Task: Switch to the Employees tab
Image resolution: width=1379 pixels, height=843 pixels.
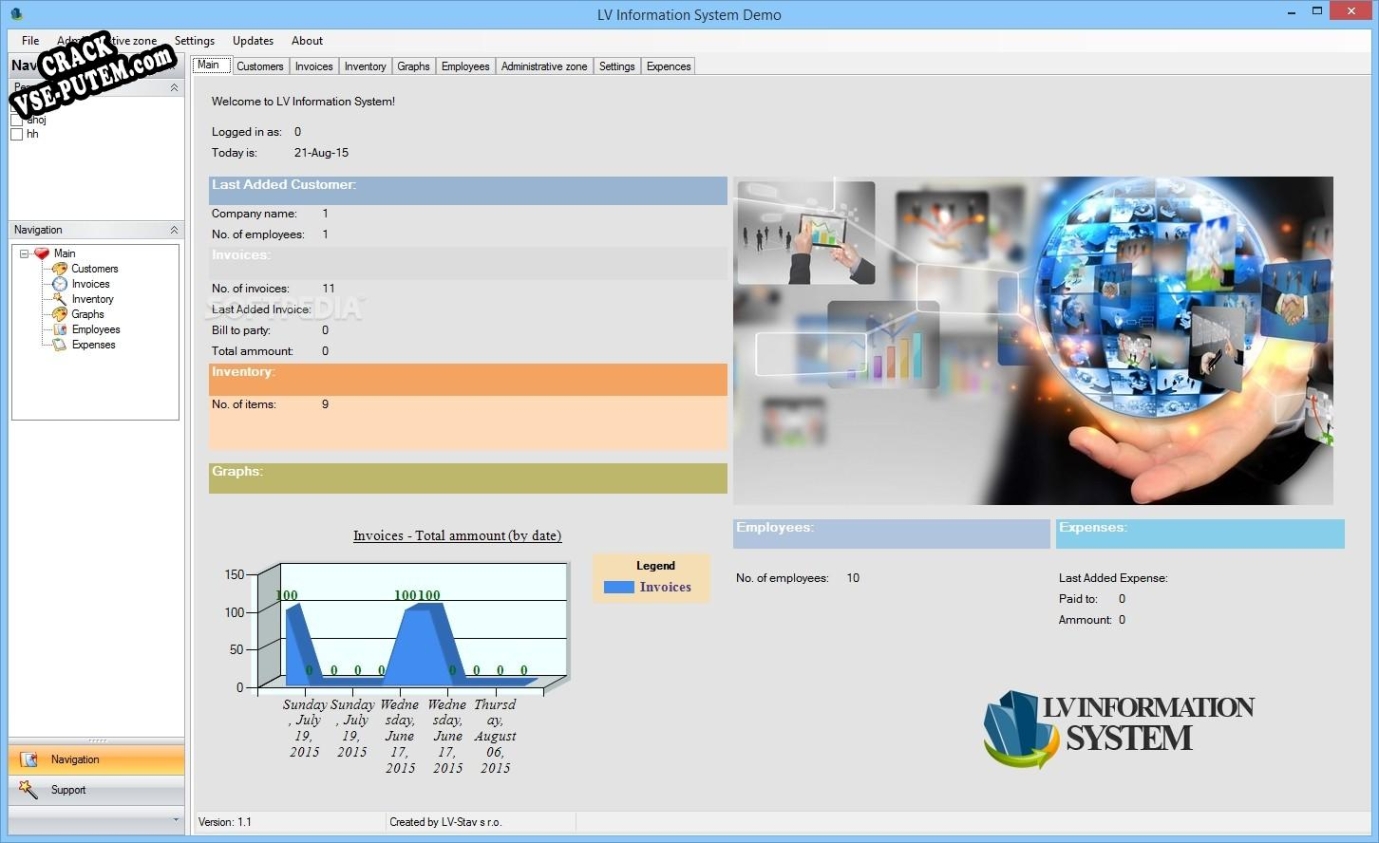Action: click(x=466, y=66)
